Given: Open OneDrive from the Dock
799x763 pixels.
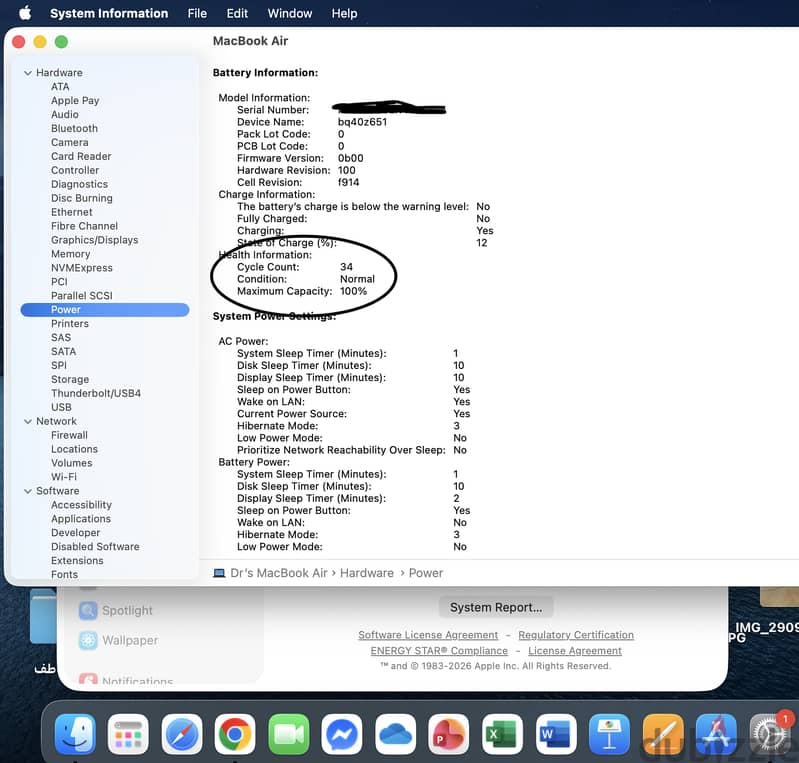Looking at the screenshot, I should 395,734.
